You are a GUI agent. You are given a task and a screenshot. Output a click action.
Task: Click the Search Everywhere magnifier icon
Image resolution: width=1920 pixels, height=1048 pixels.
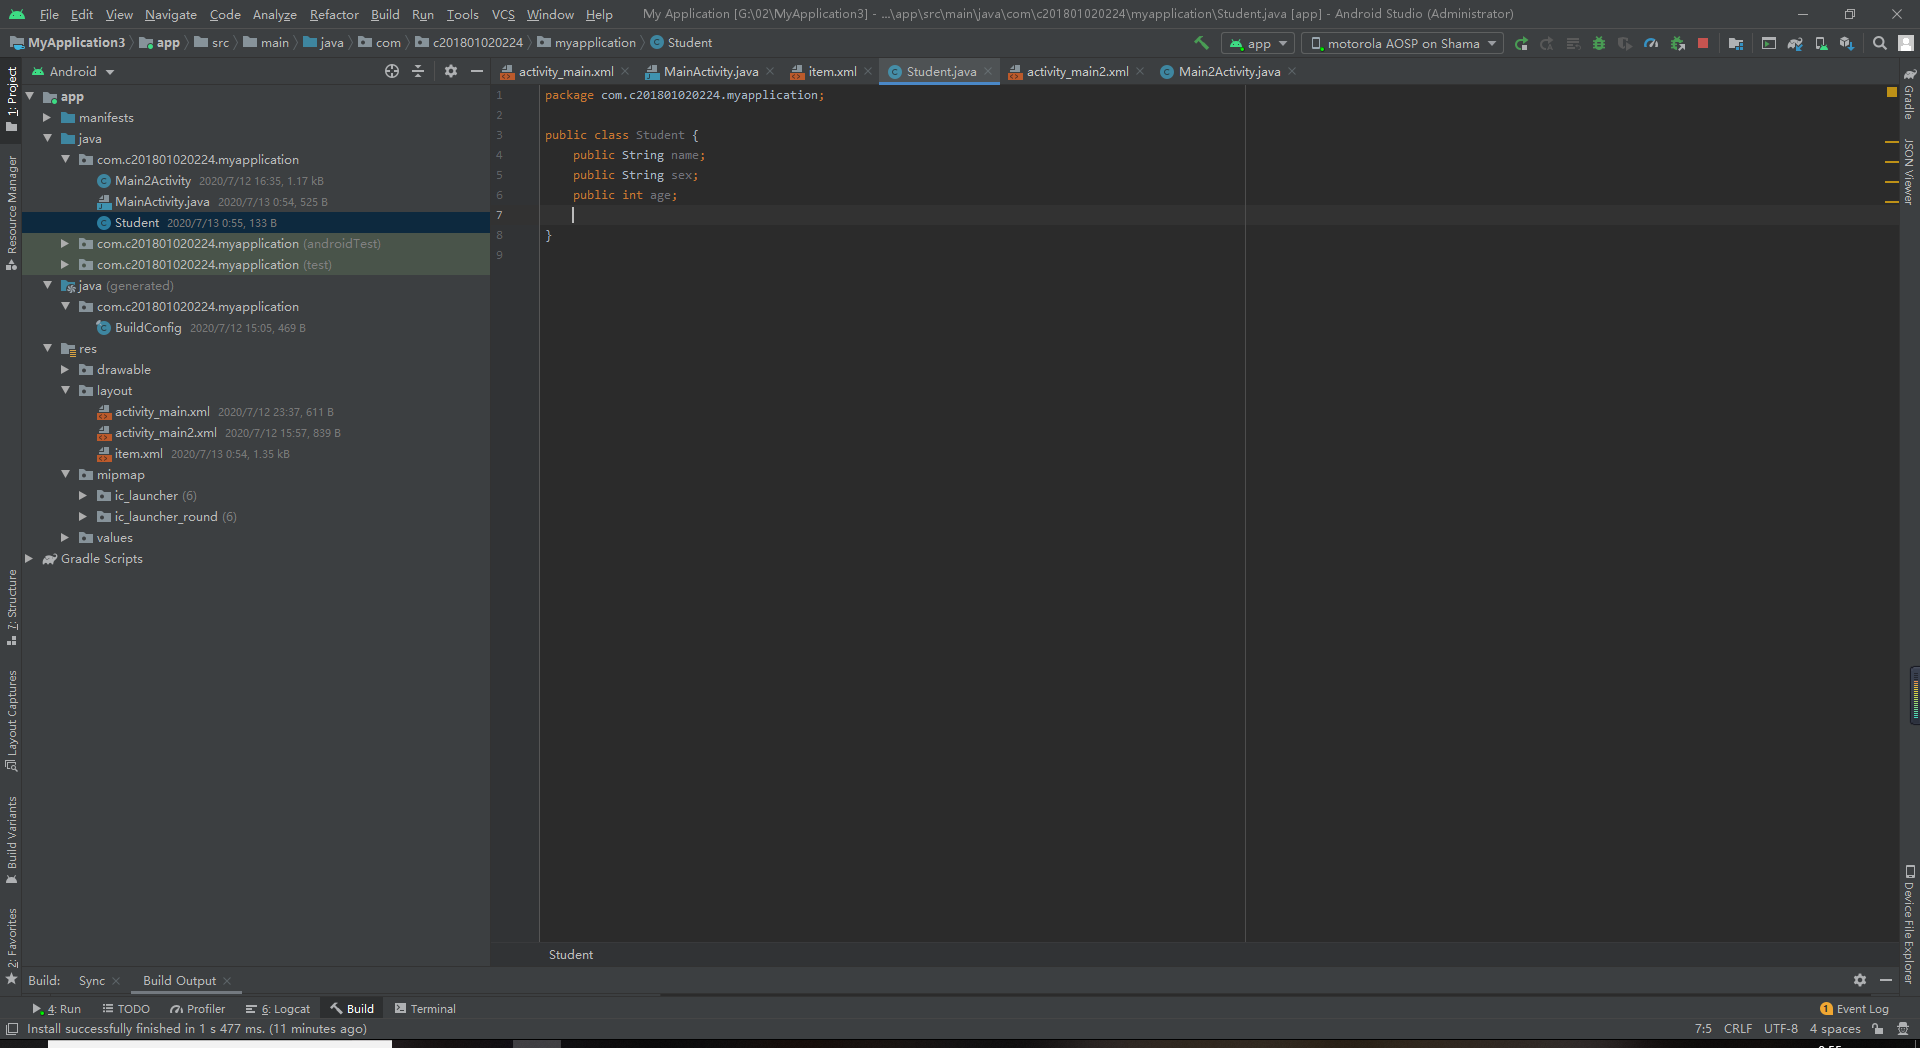point(1880,43)
